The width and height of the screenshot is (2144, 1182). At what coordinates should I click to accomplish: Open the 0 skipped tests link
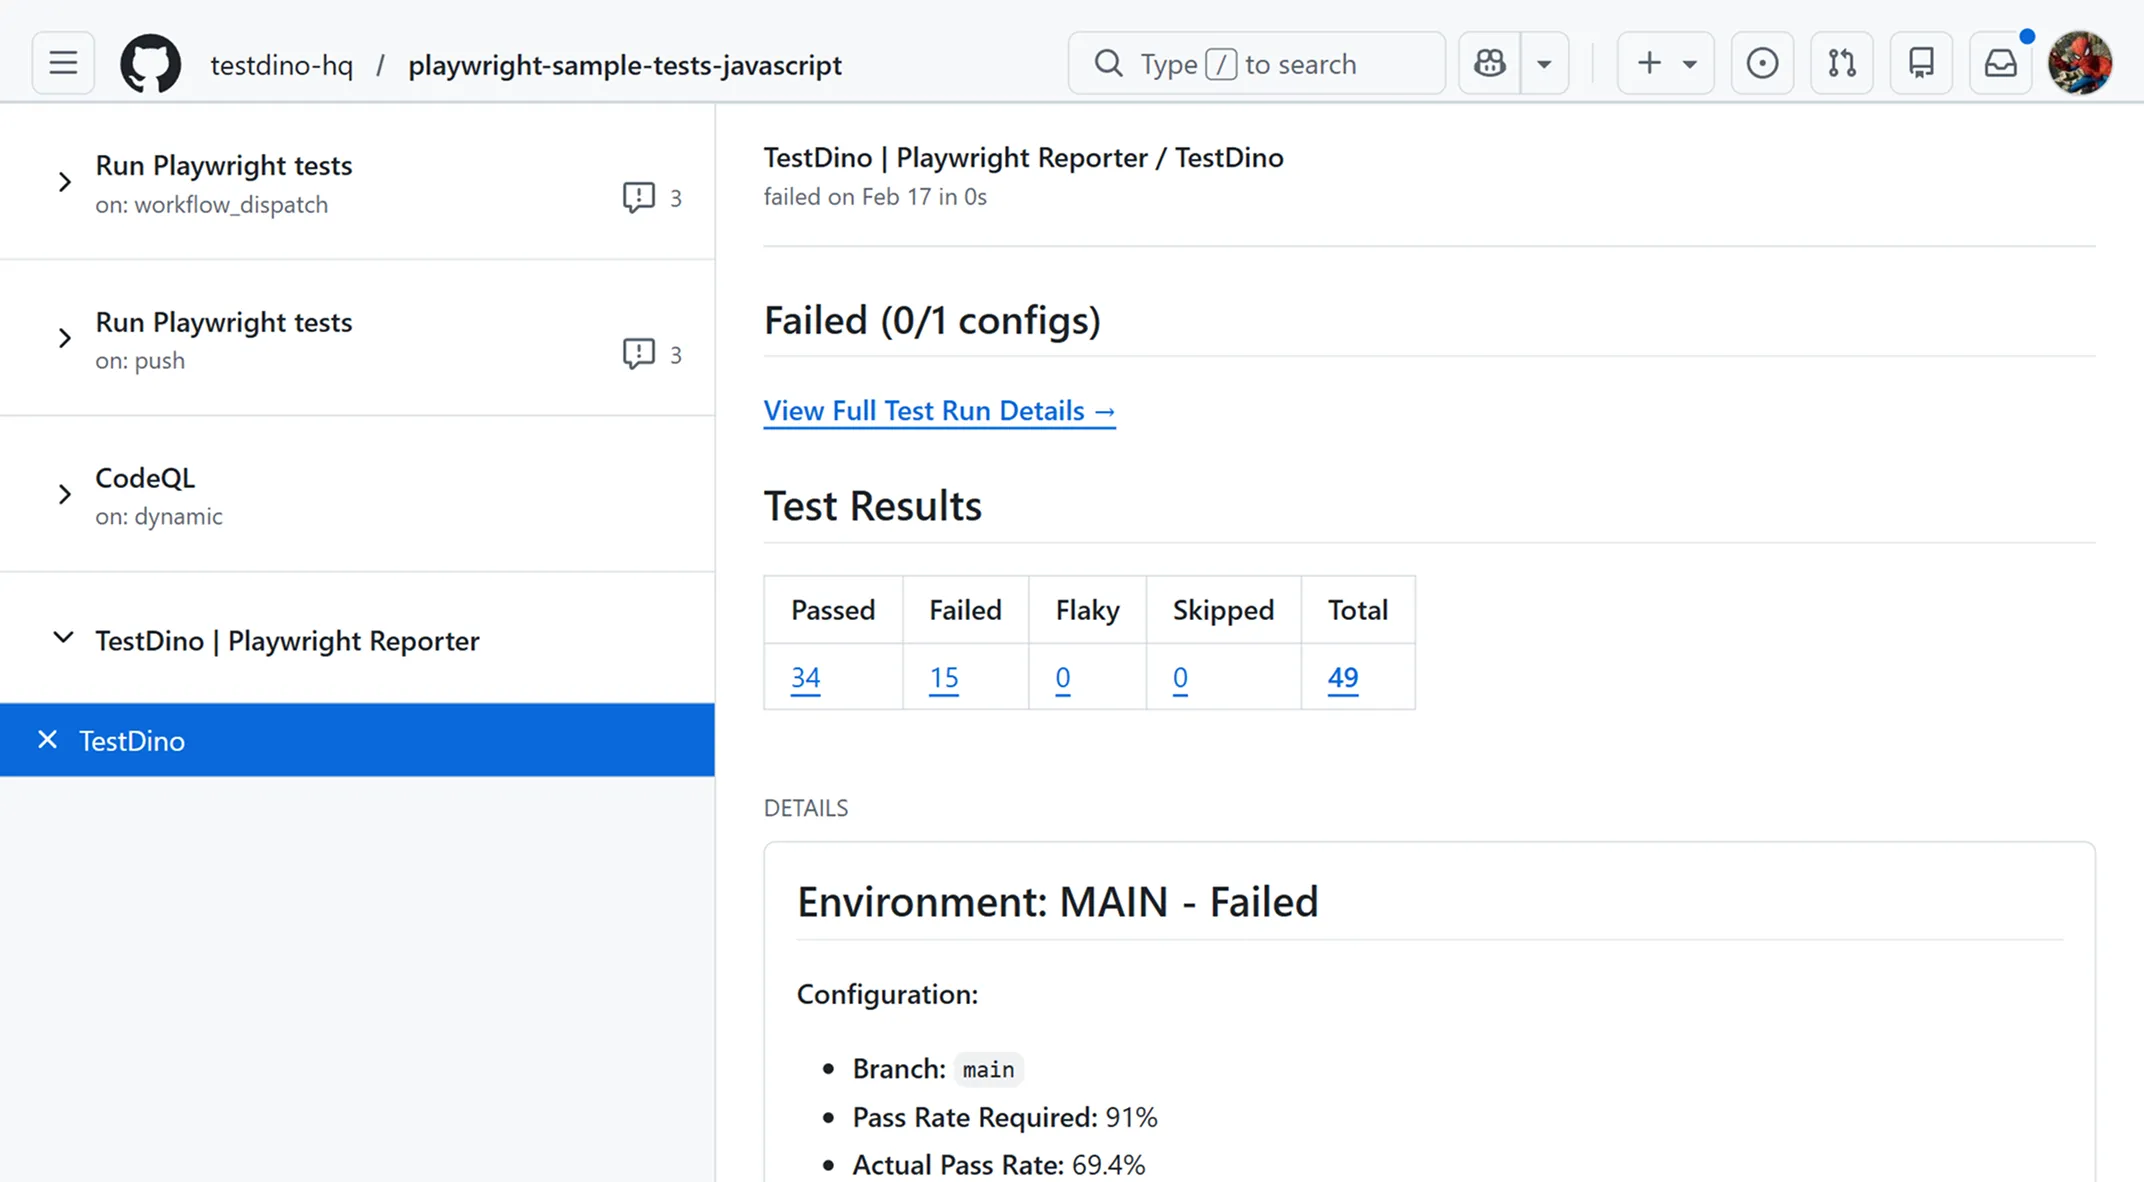click(1181, 678)
